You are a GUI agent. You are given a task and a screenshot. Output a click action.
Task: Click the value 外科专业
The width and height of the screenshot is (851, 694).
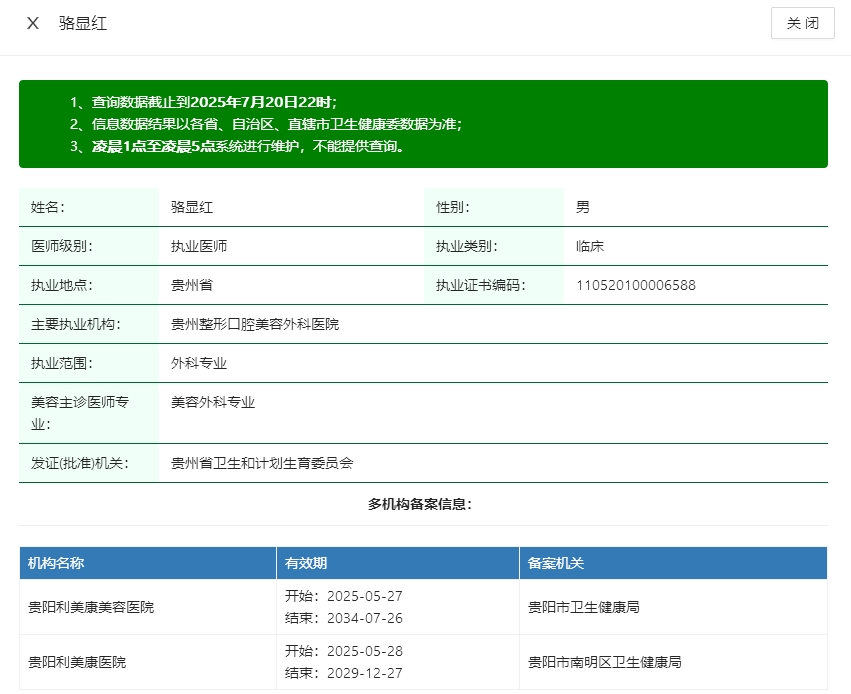point(199,364)
